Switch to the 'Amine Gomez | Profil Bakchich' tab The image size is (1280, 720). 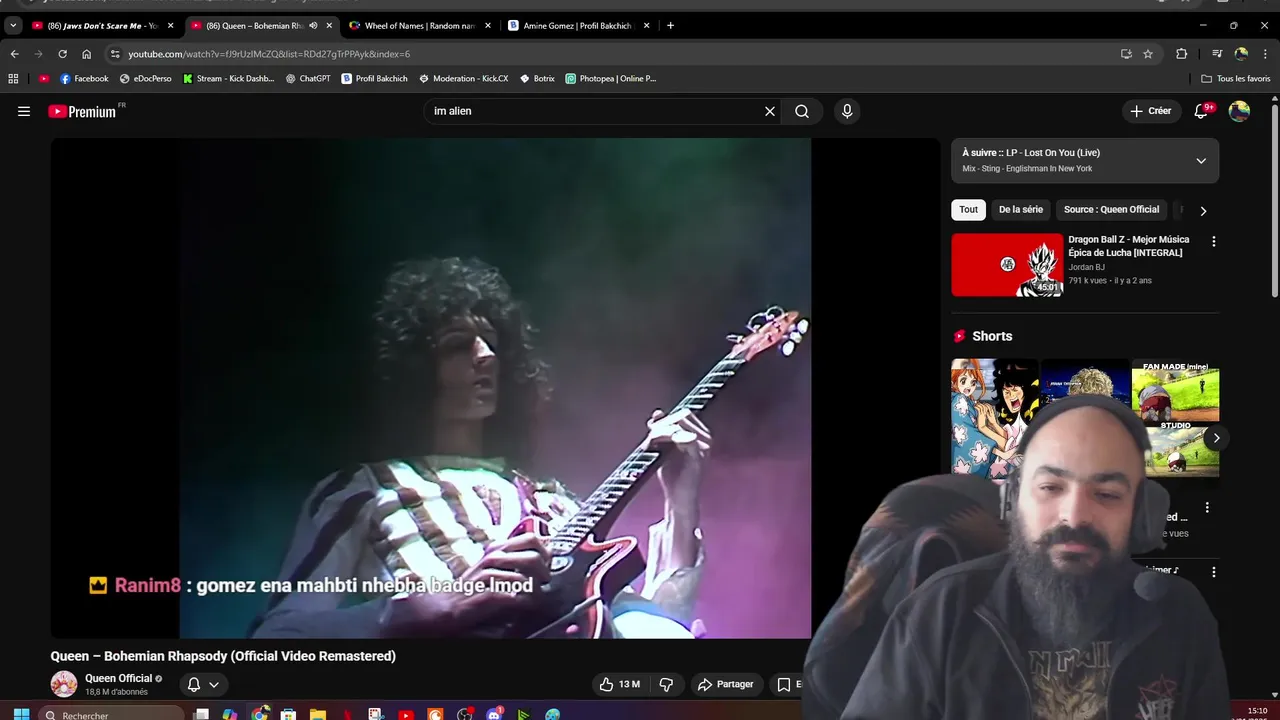[578, 25]
